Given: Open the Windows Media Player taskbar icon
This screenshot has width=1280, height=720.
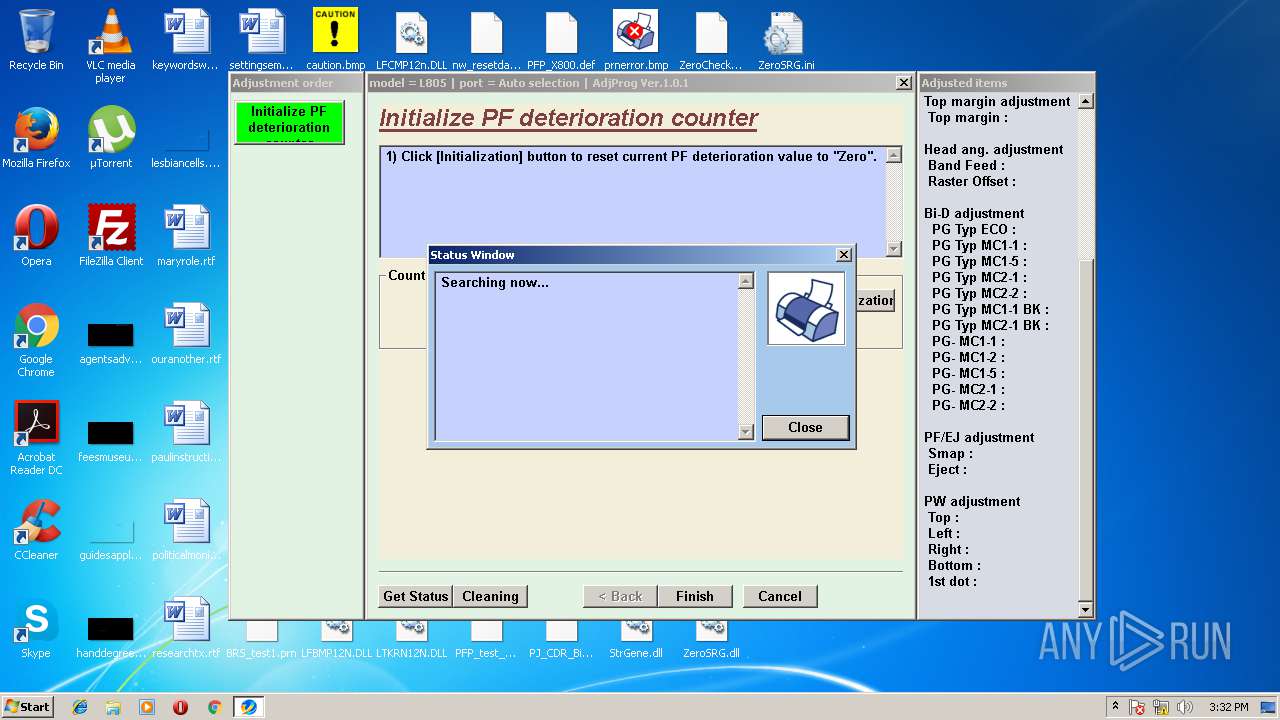Looking at the screenshot, I should tap(147, 707).
